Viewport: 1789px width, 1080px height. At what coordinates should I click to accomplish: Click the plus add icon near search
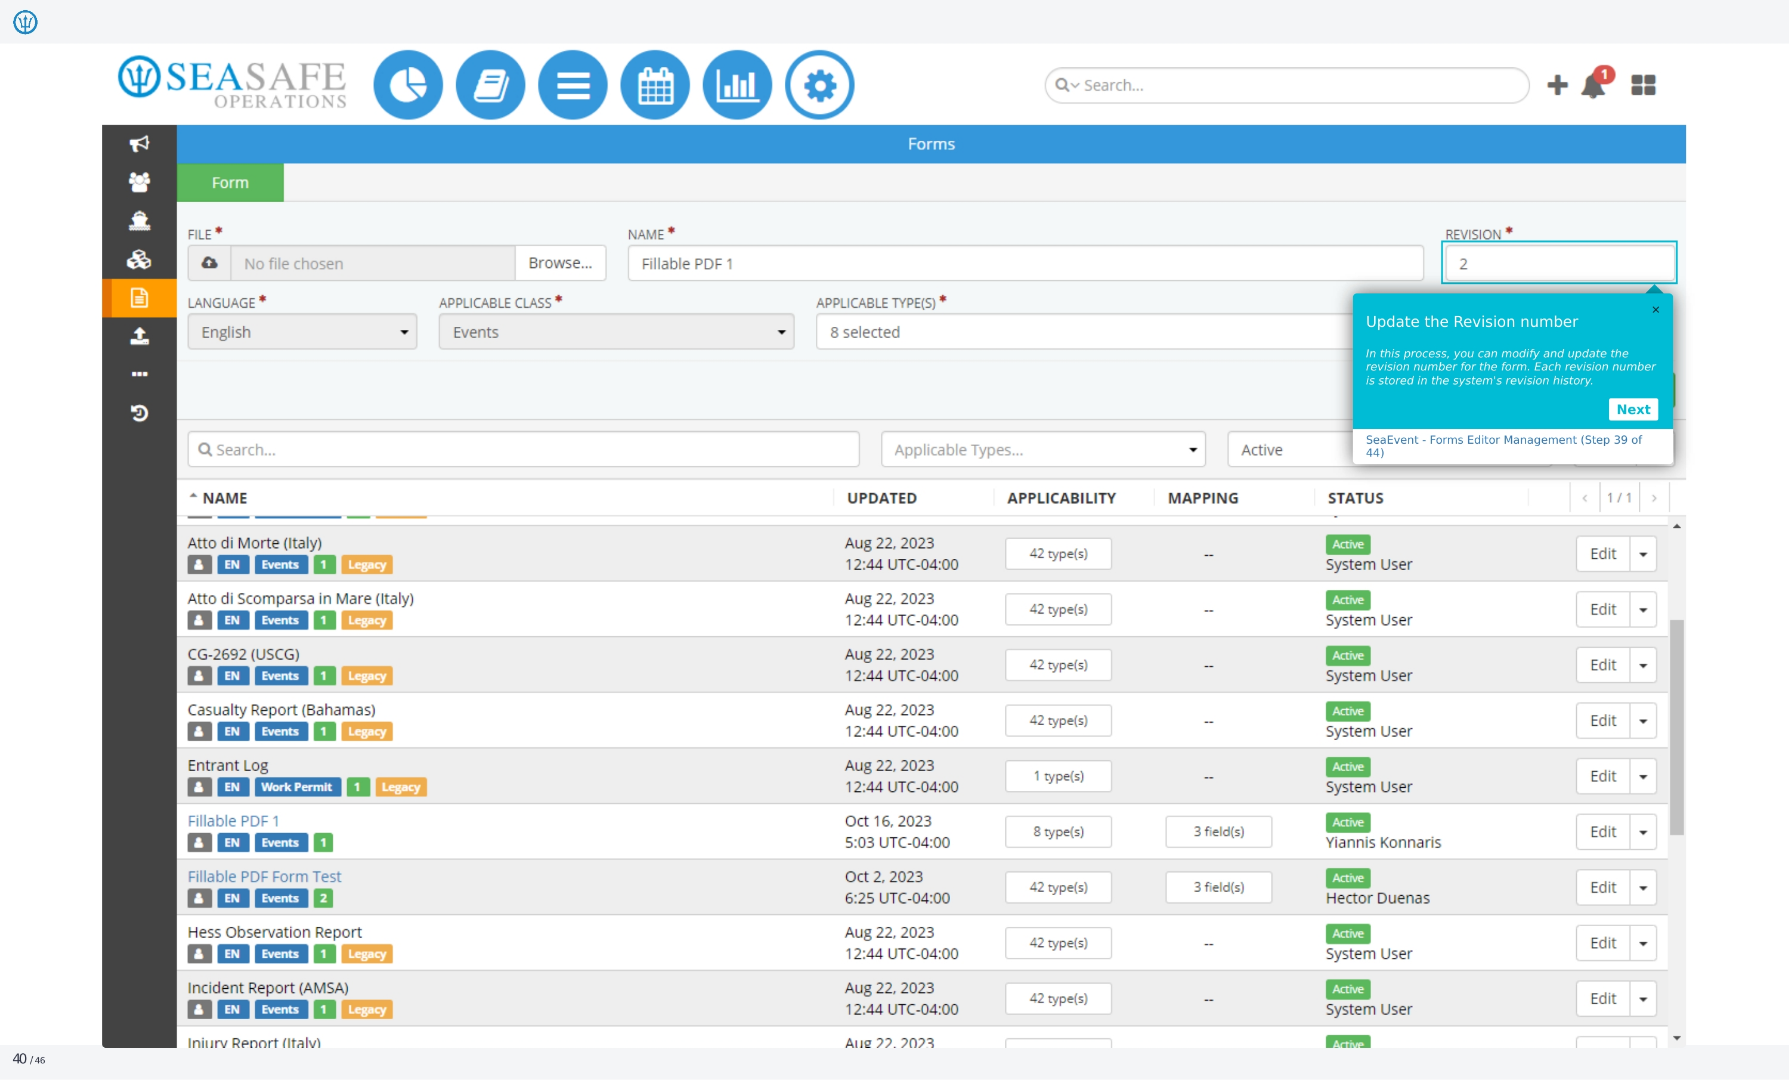coord(1557,85)
